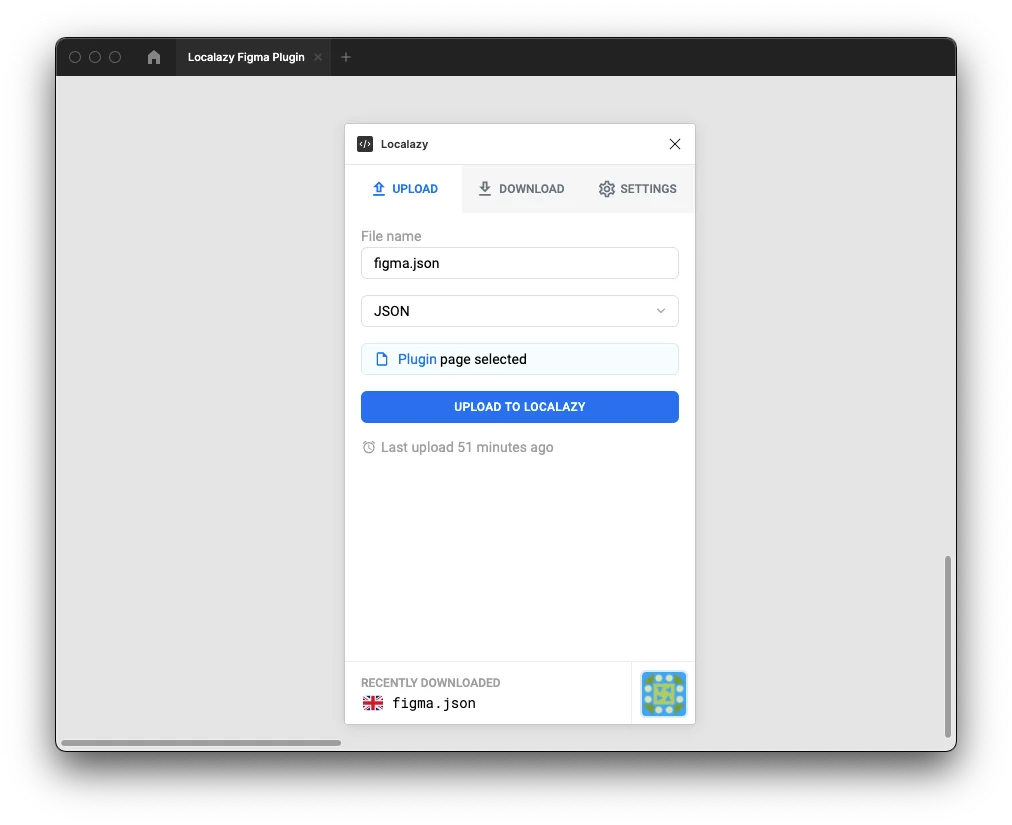The height and width of the screenshot is (825, 1012).
Task: Click the clock icon next to Last upload
Action: [369, 447]
